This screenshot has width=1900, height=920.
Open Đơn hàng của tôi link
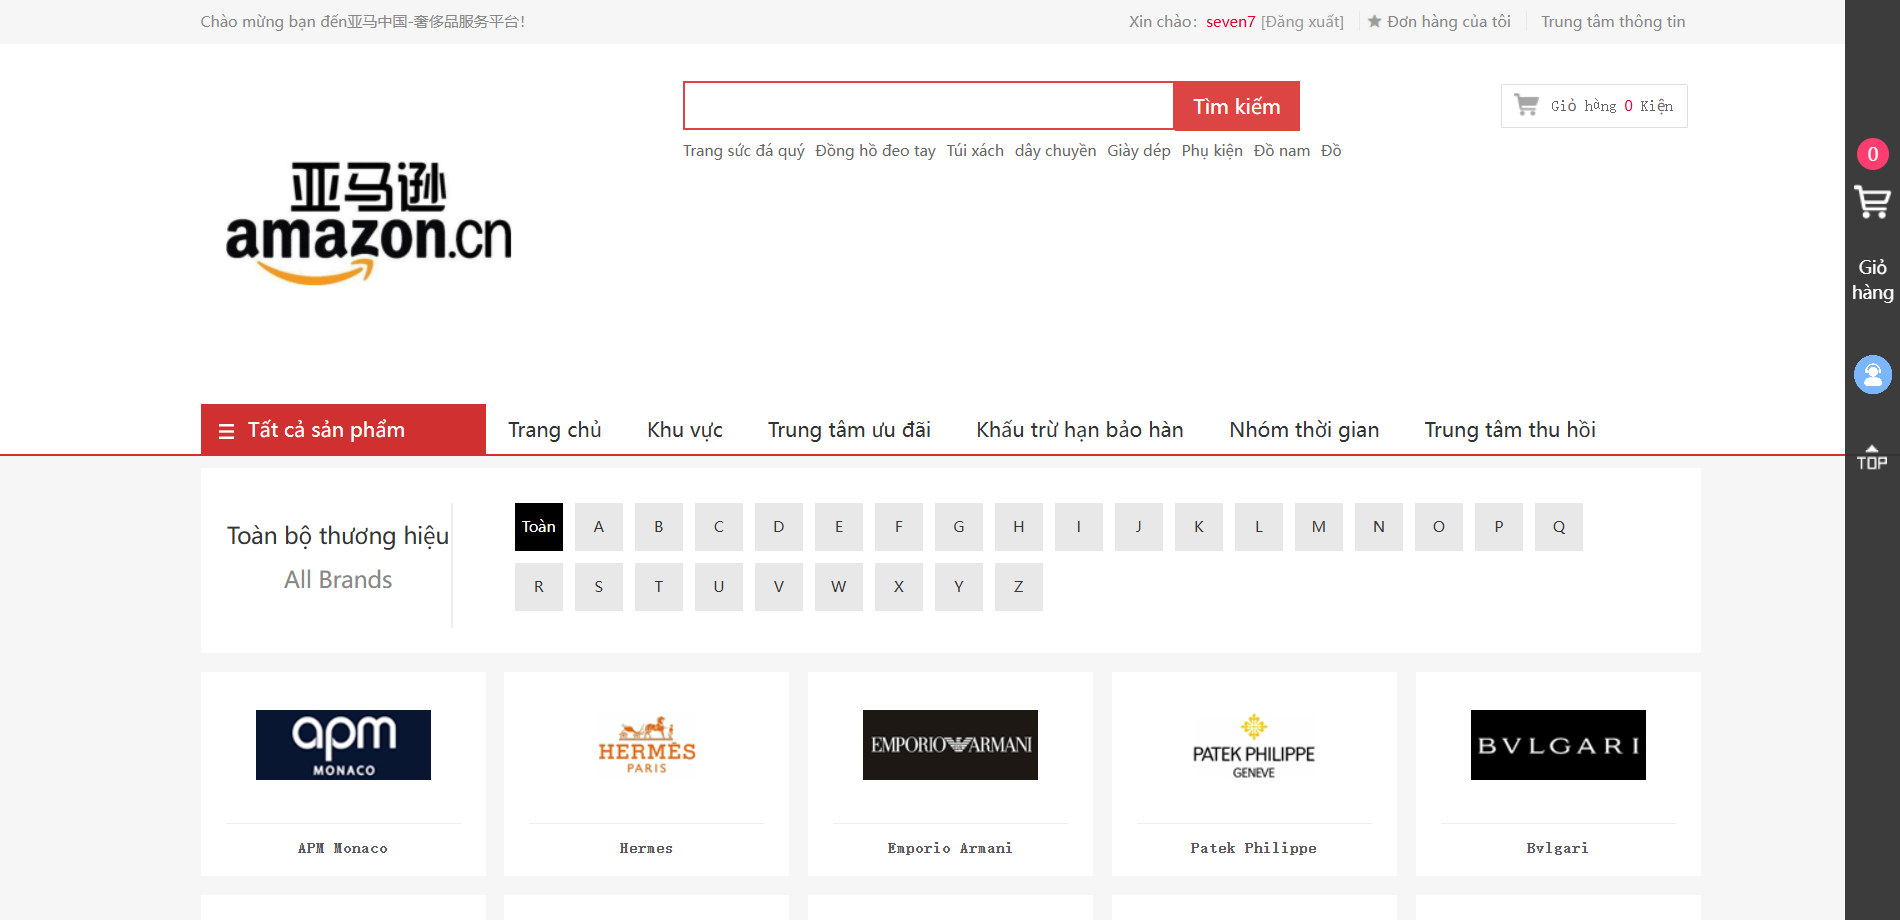pos(1448,21)
